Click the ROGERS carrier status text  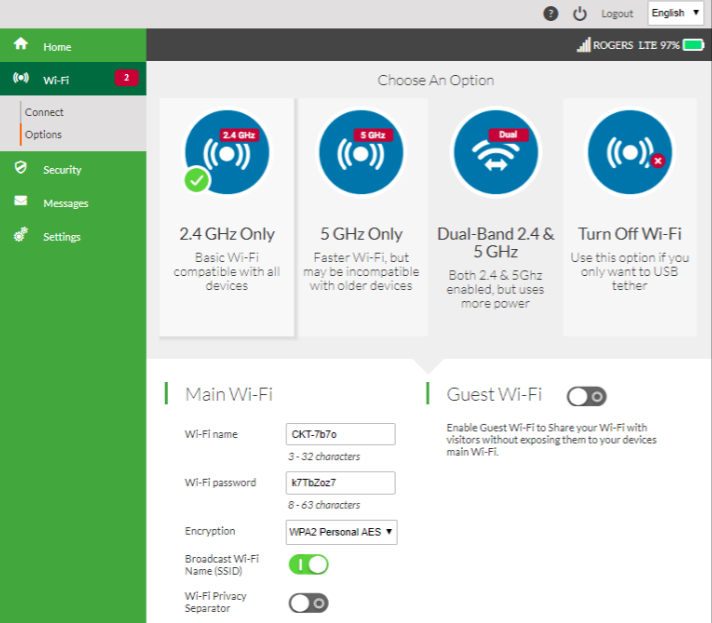(x=613, y=45)
